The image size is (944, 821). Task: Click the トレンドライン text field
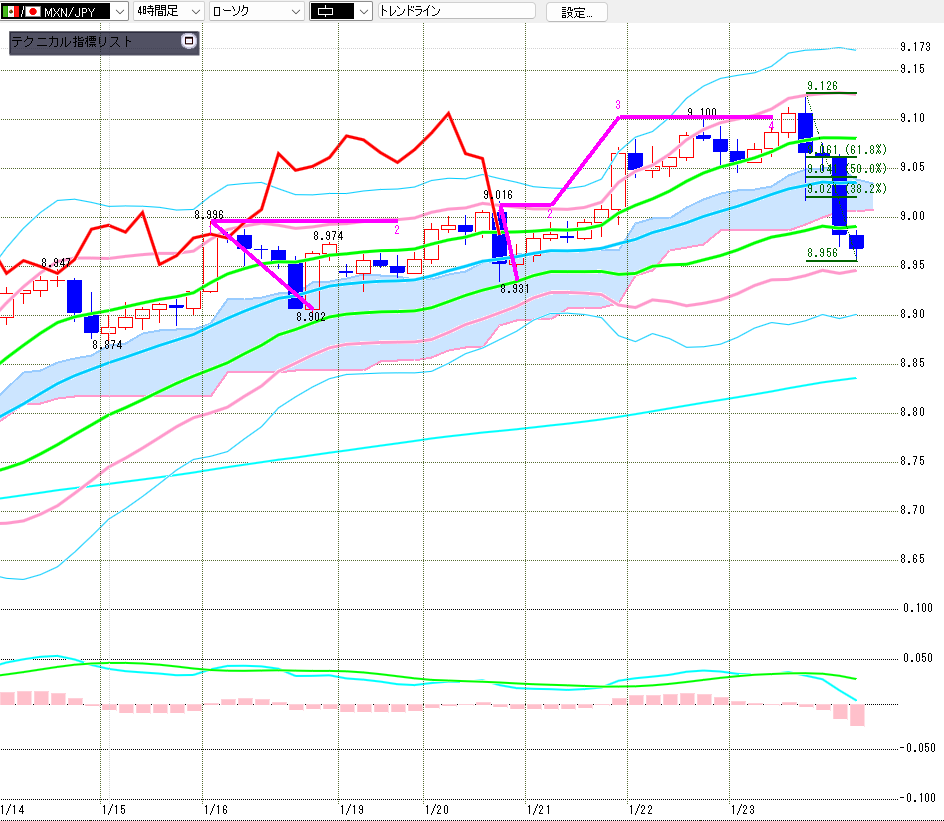coord(455,12)
